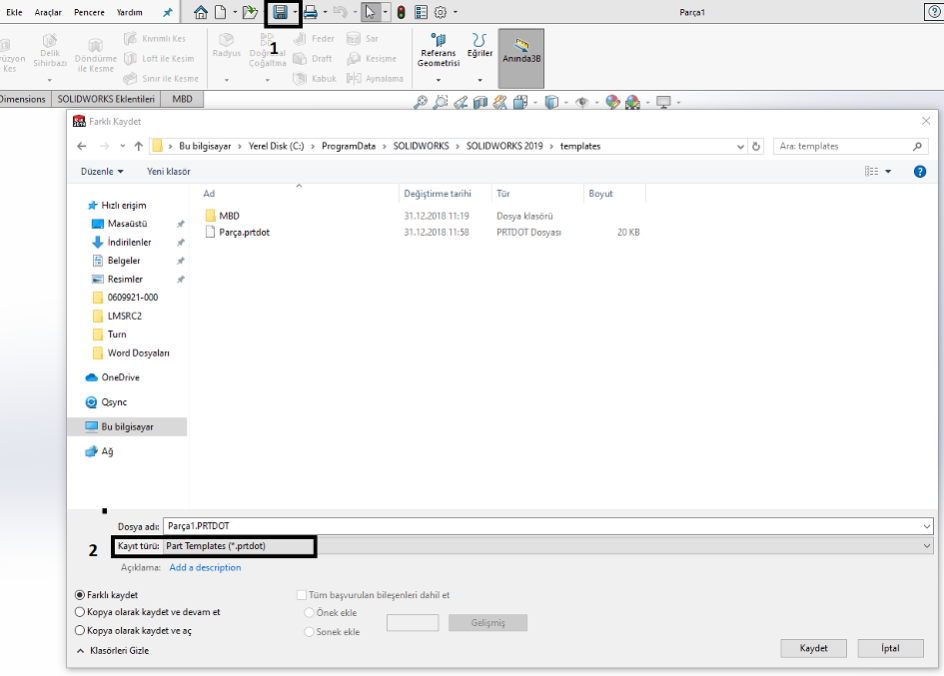
Task: Collapse folders with Klasörleri Gizle
Action: pos(112,650)
